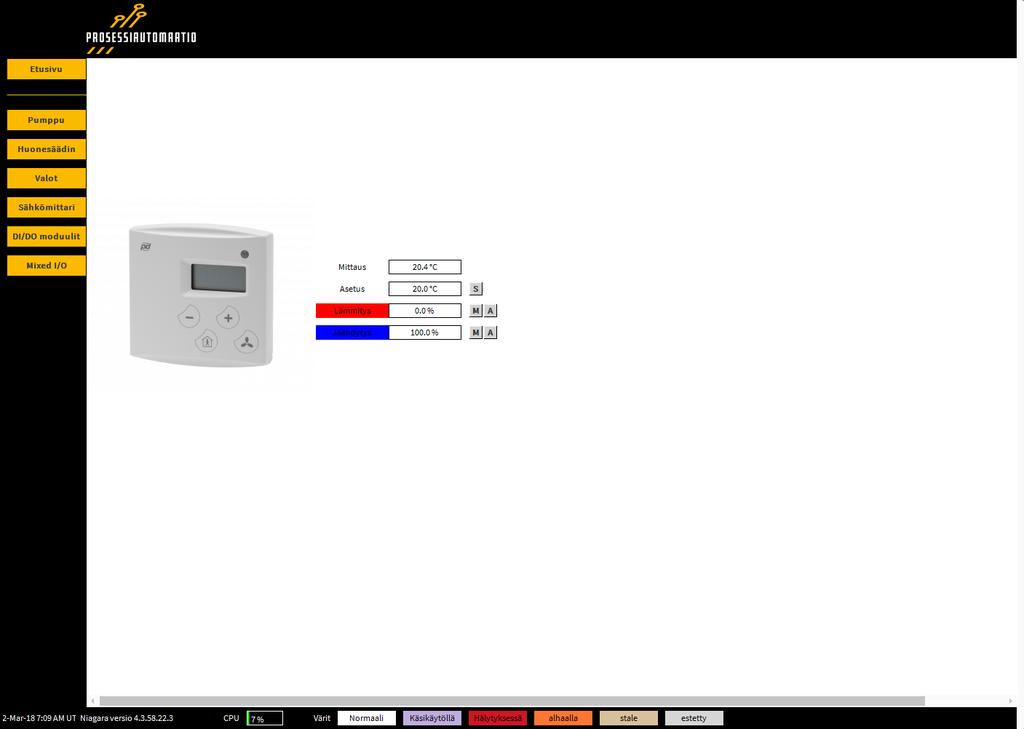
Task: Click the house icon on the thermostat
Action: pyautogui.click(x=207, y=341)
